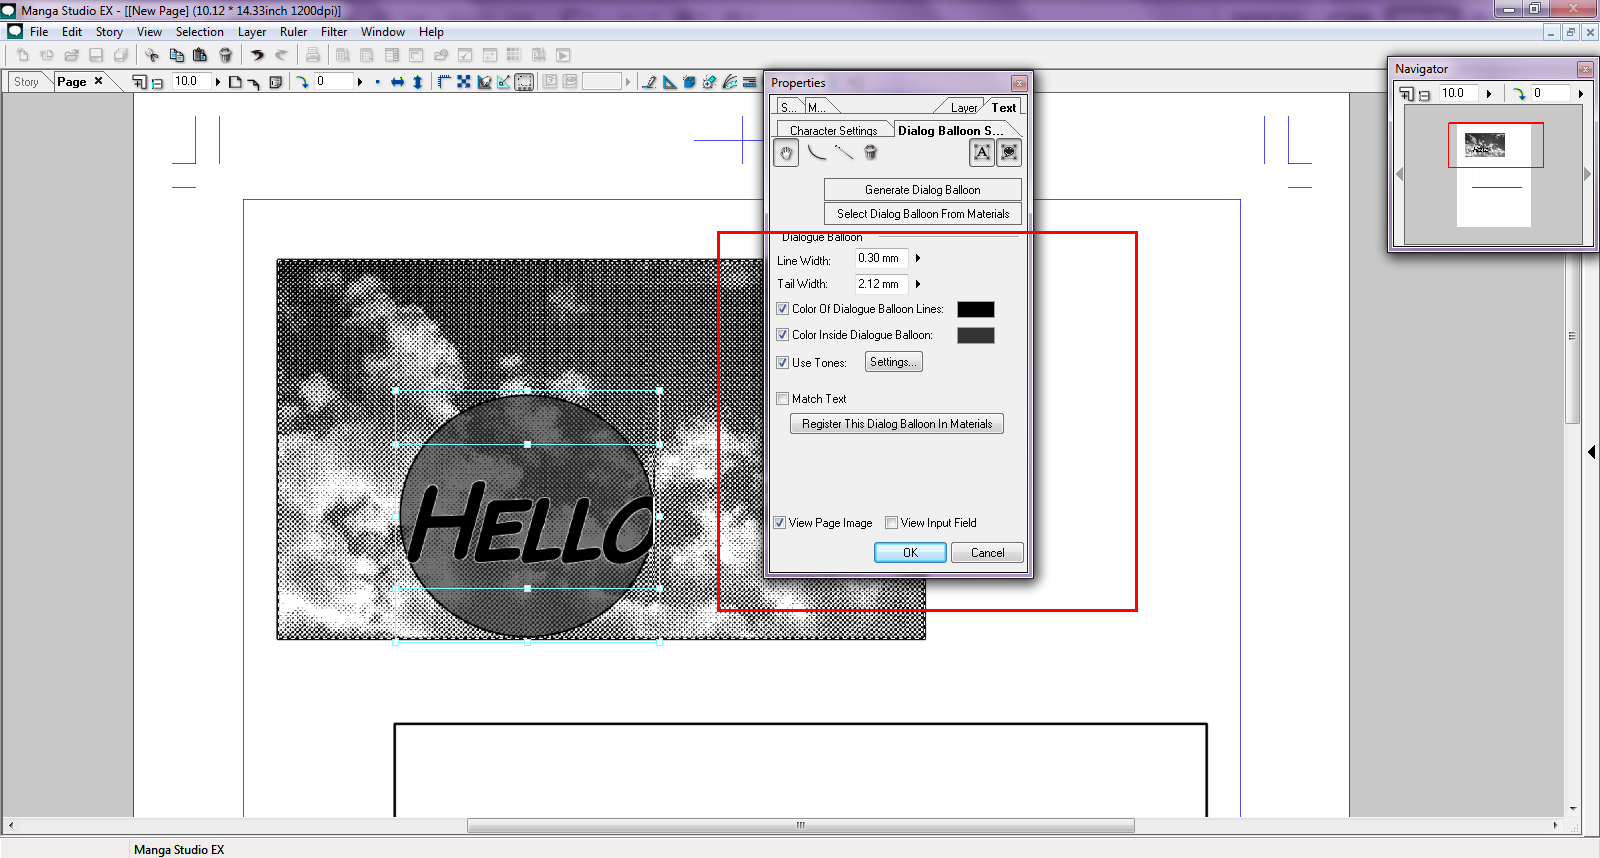Click the Cut scissors icon in the toolbar
1600x858 pixels.
pos(152,55)
